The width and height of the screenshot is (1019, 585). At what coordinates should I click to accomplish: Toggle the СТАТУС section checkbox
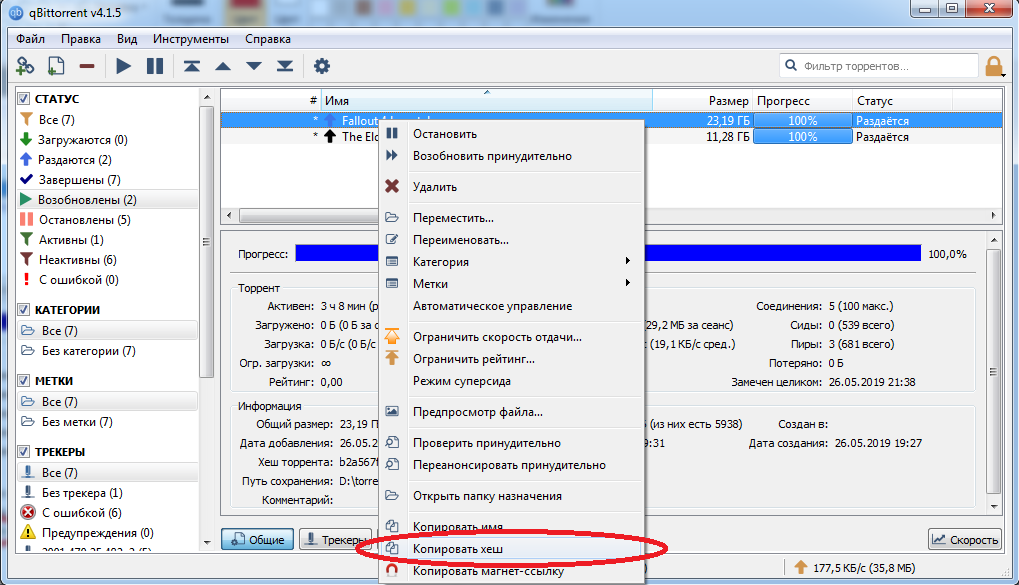(25, 99)
